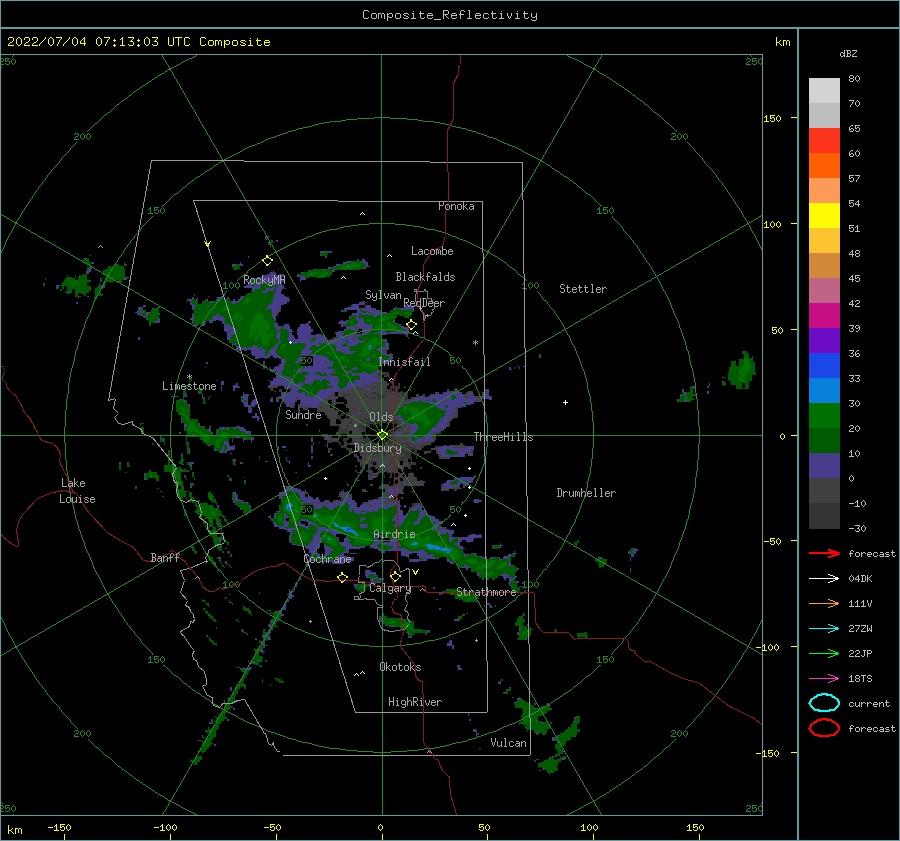
Task: Click the Lacombe city label
Action: [432, 251]
